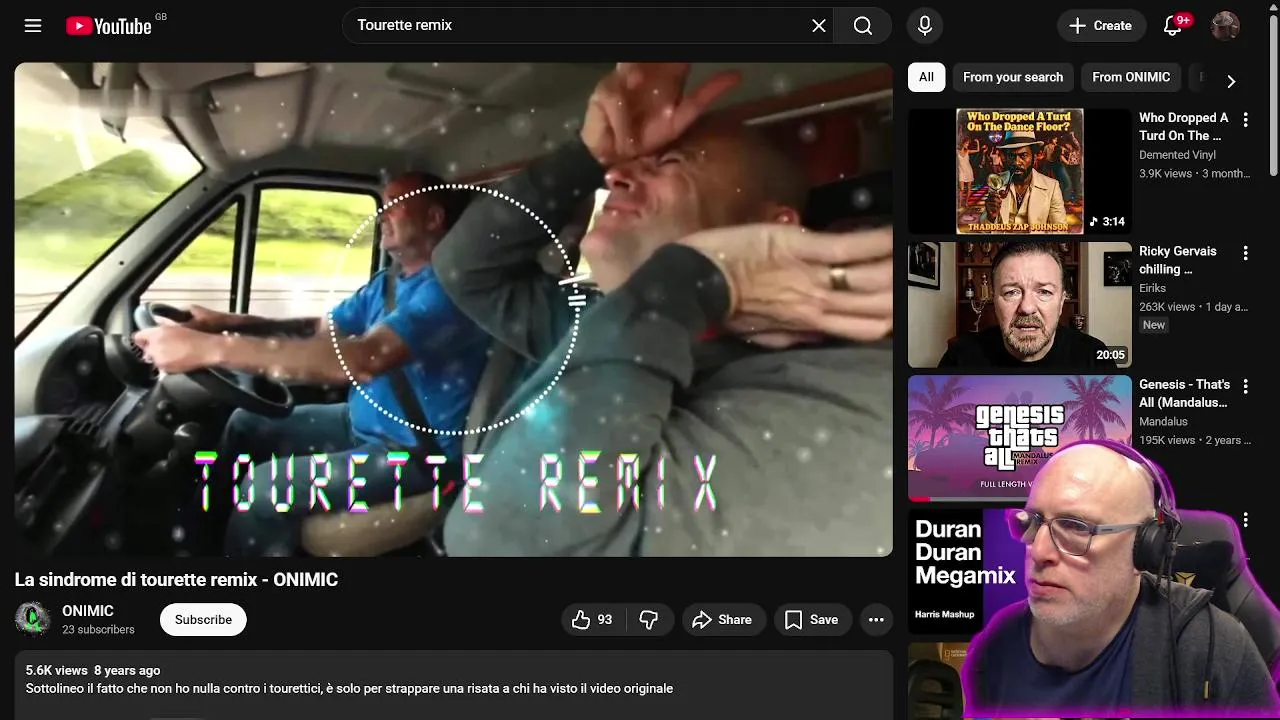Open options for Duran Duran Megamix video
The height and width of the screenshot is (720, 1280).
1245,520
